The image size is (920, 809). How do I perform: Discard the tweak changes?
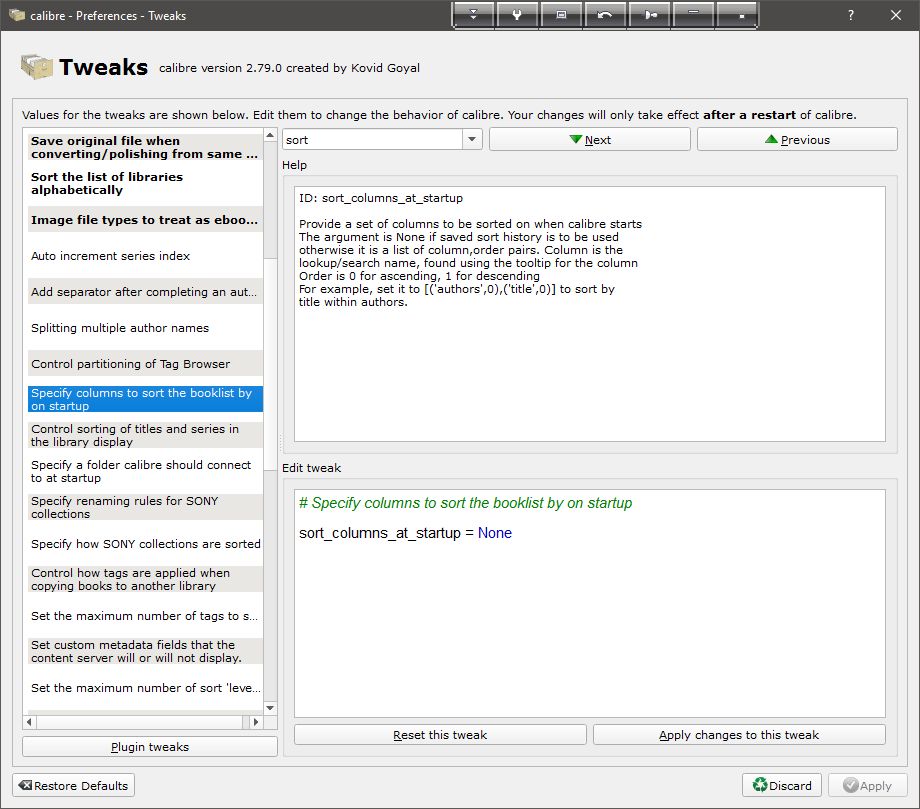coord(782,786)
